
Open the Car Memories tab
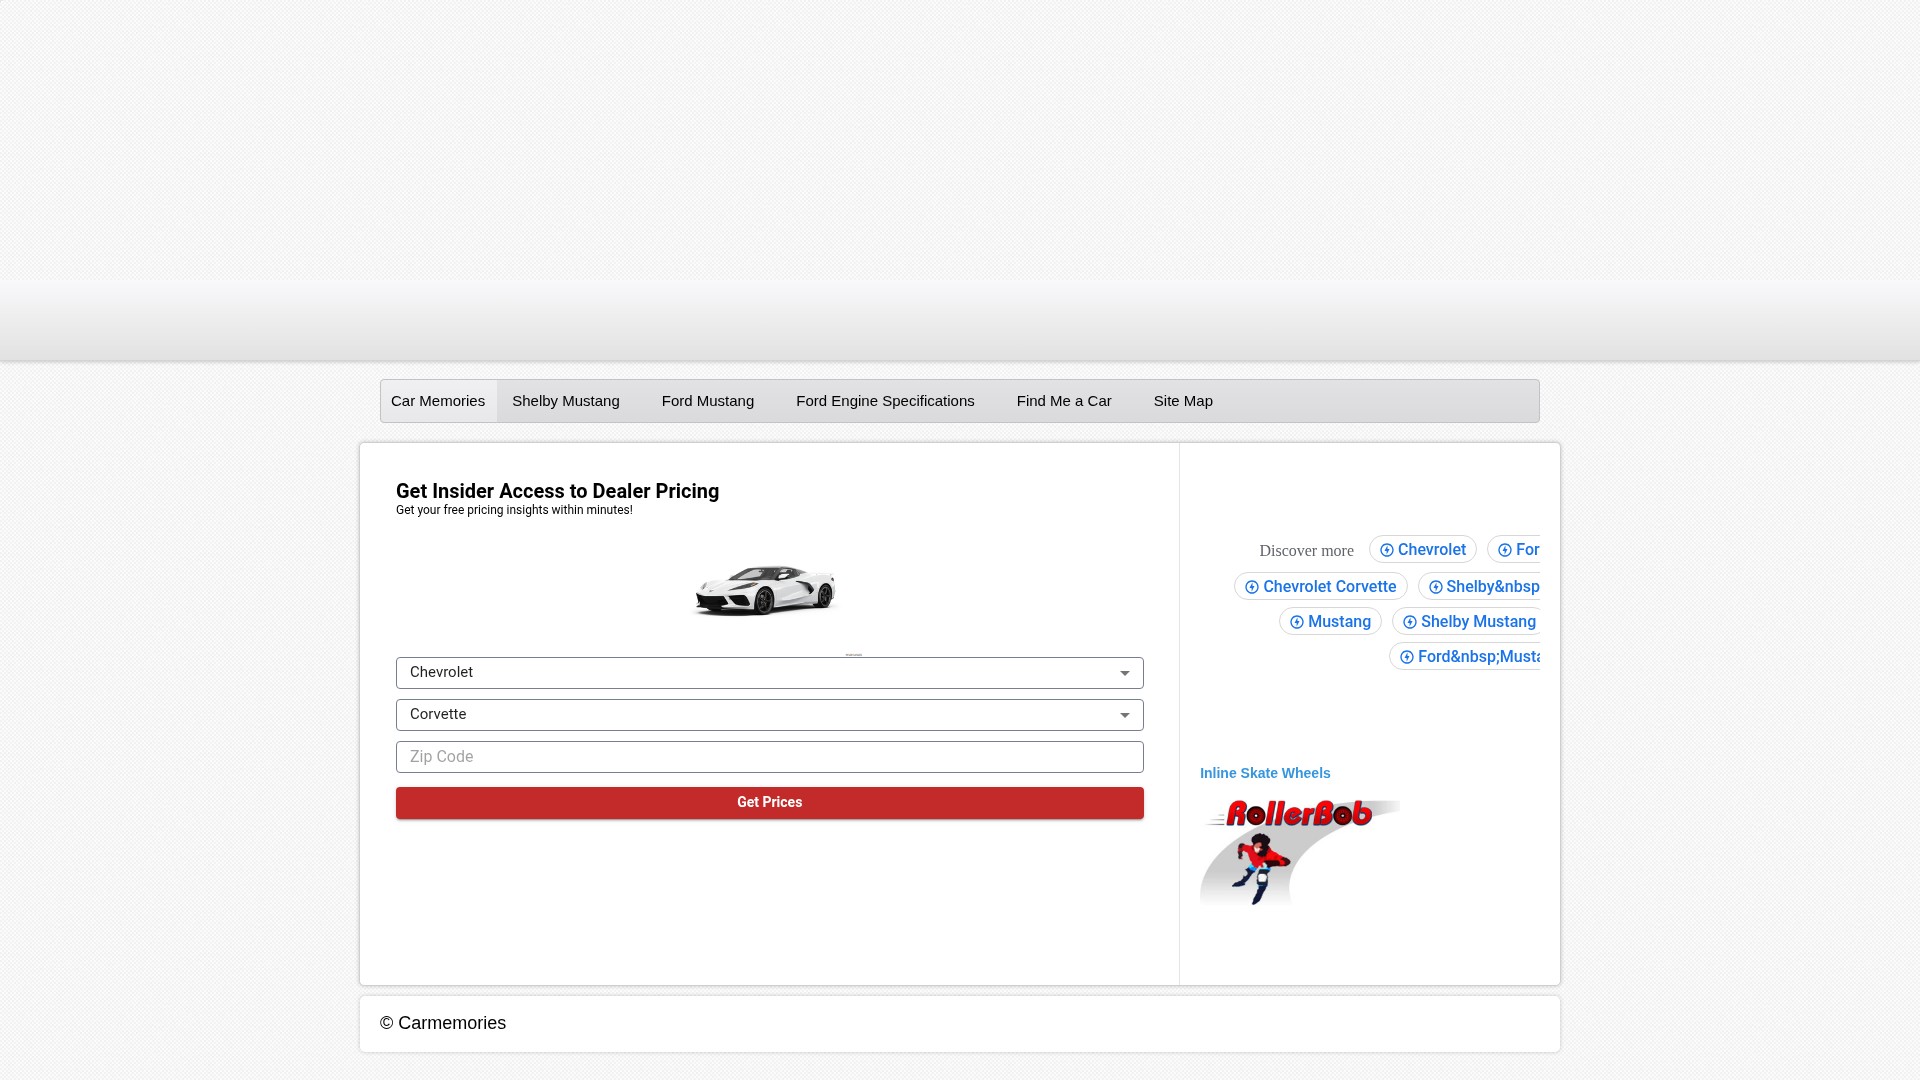tap(438, 401)
